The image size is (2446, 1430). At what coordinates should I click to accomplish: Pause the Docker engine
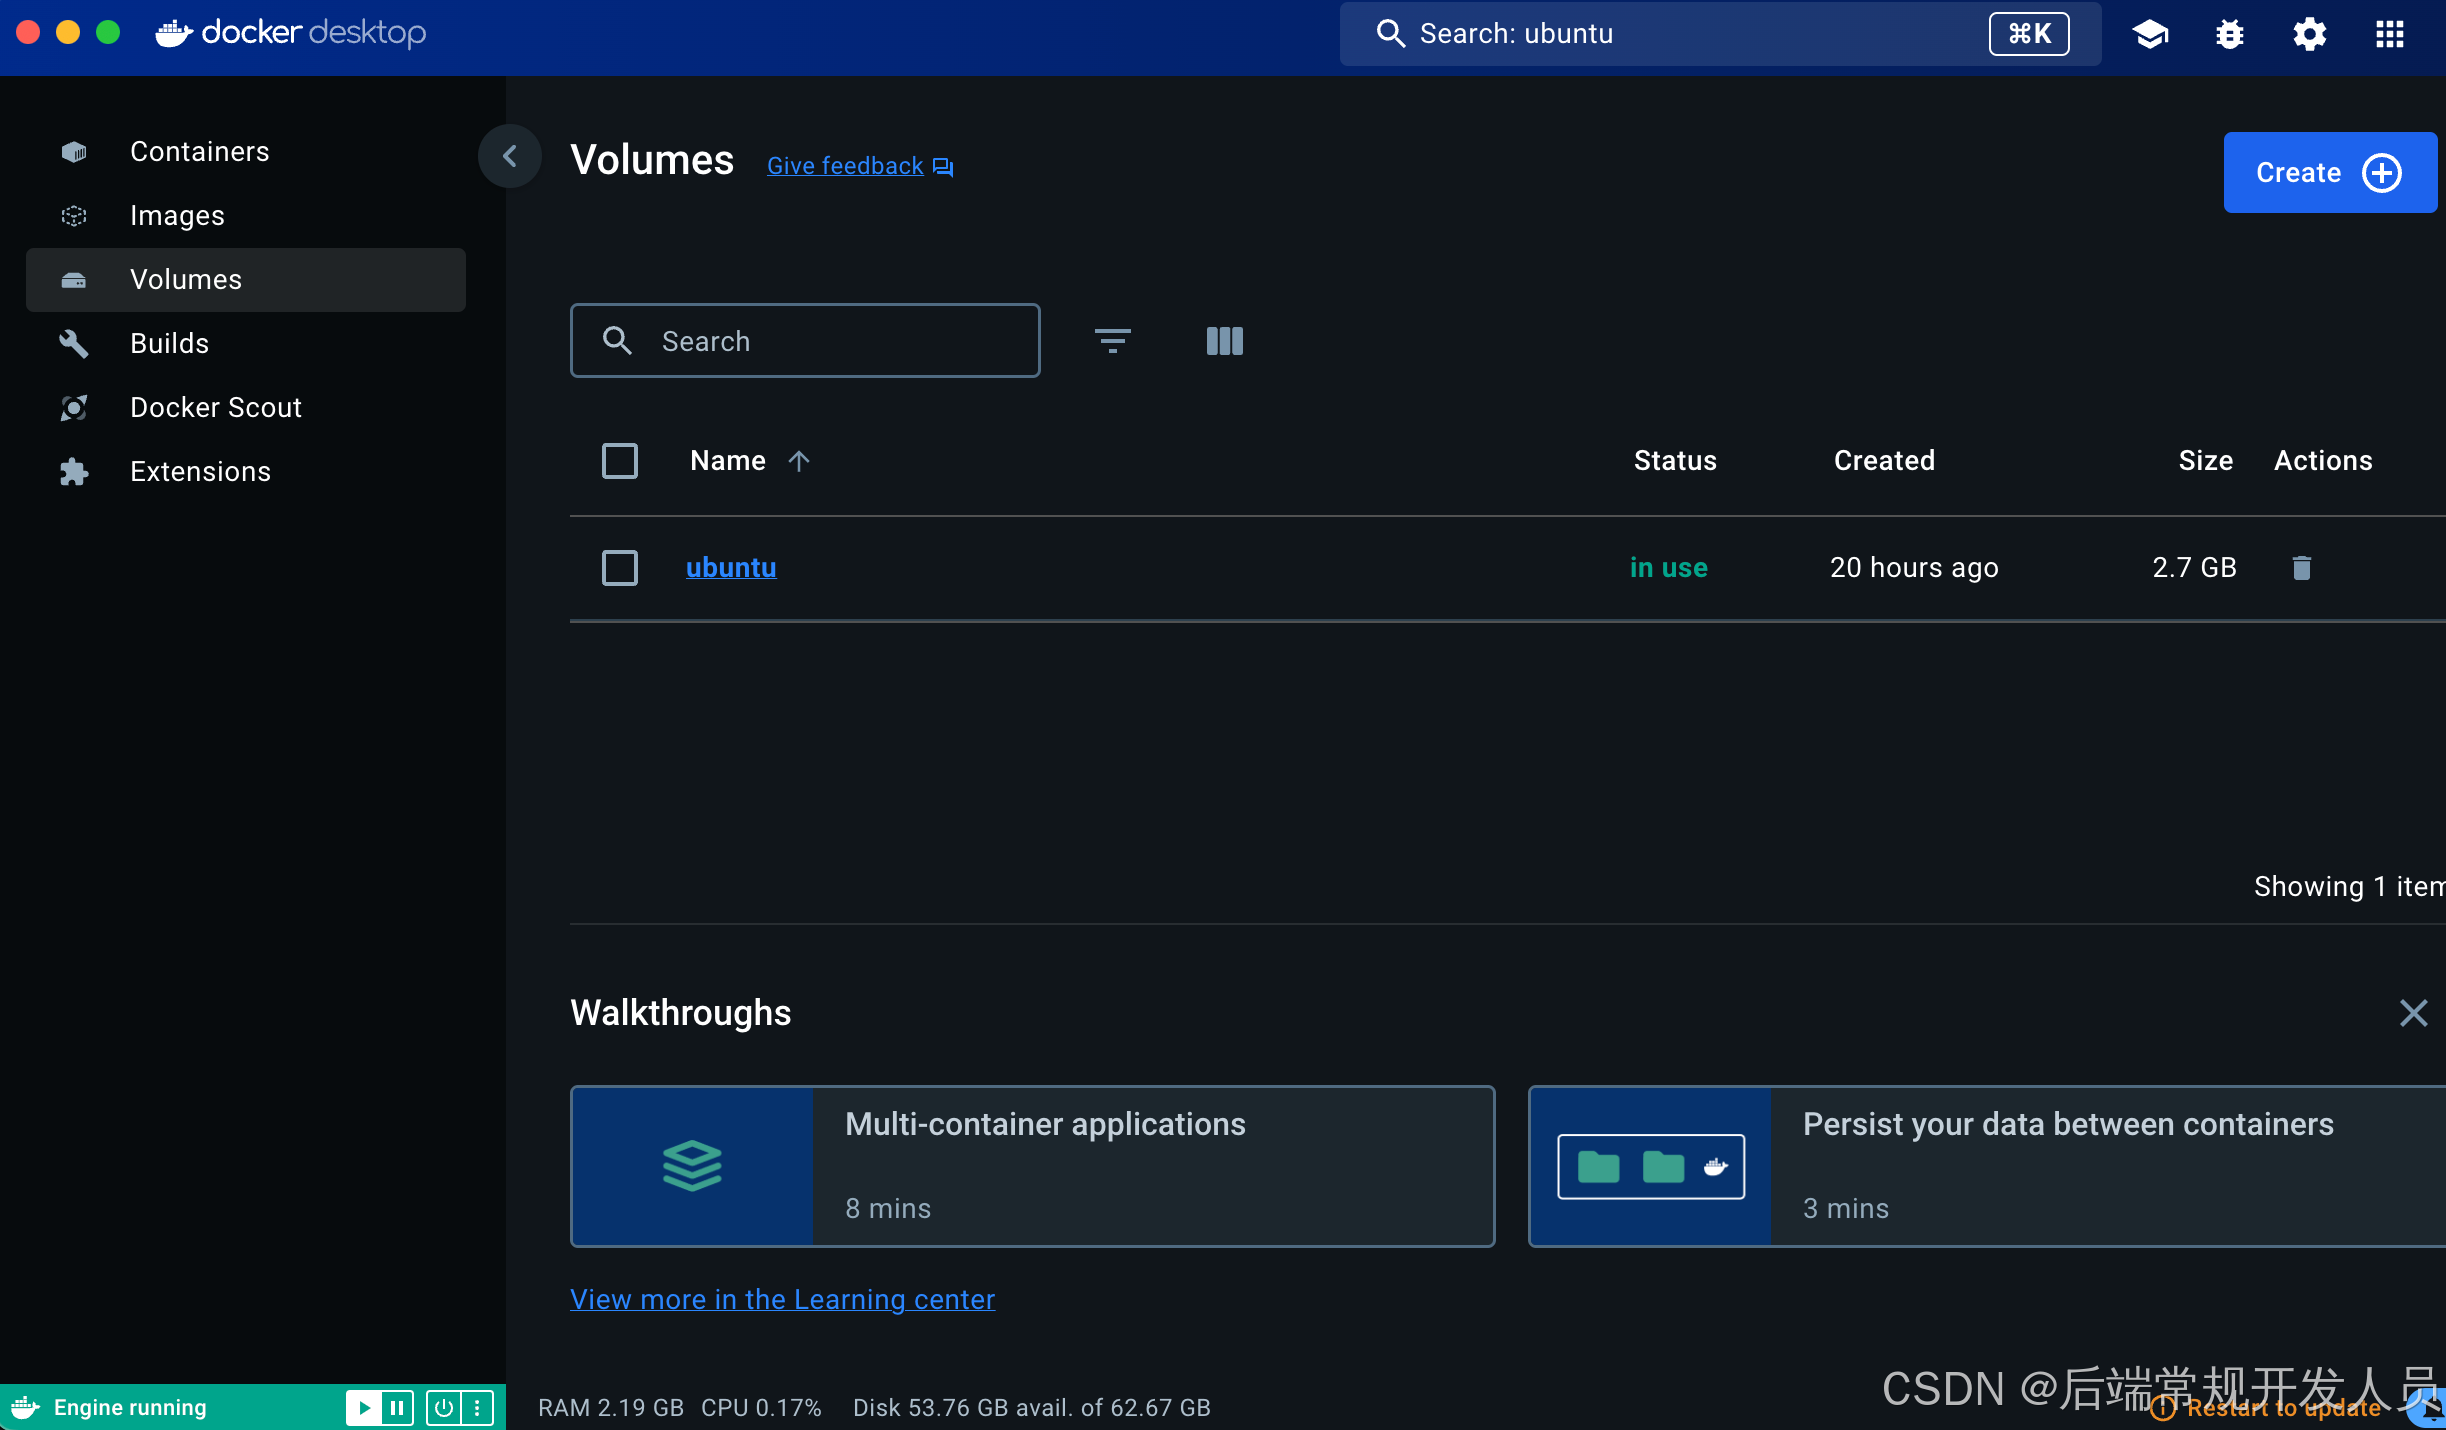pyautogui.click(x=397, y=1408)
